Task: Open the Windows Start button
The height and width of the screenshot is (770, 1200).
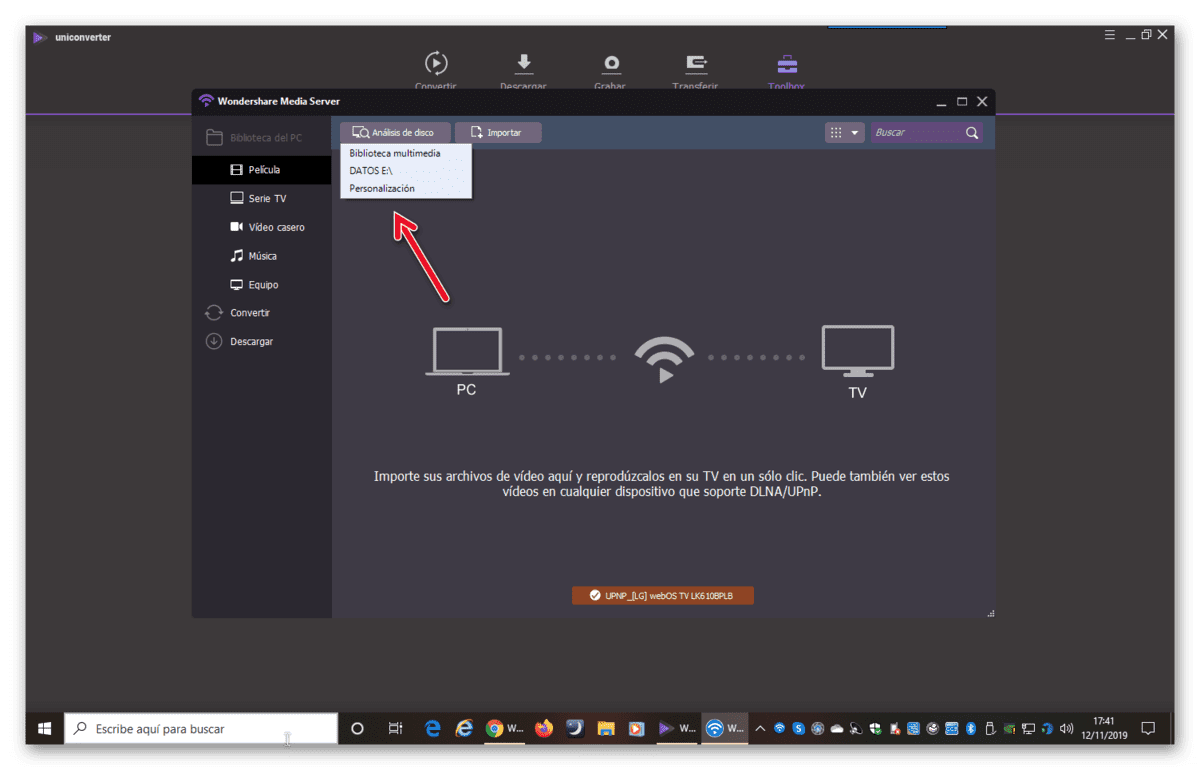Action: tap(45, 729)
